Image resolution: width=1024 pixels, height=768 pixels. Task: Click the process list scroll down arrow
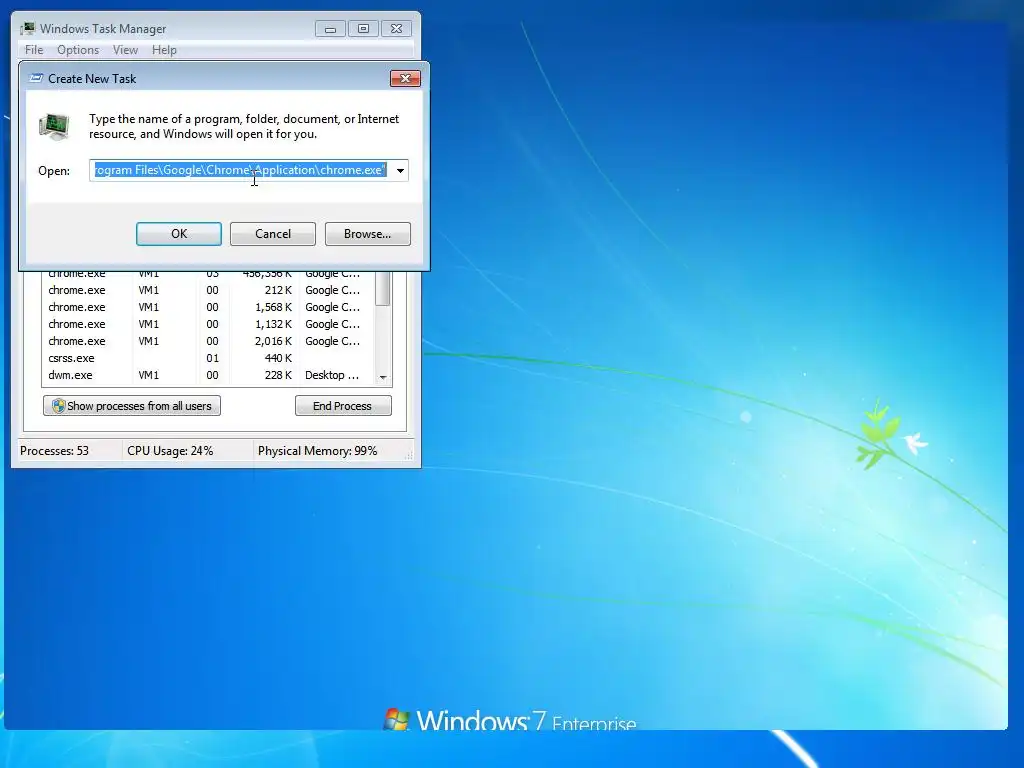pyautogui.click(x=383, y=377)
